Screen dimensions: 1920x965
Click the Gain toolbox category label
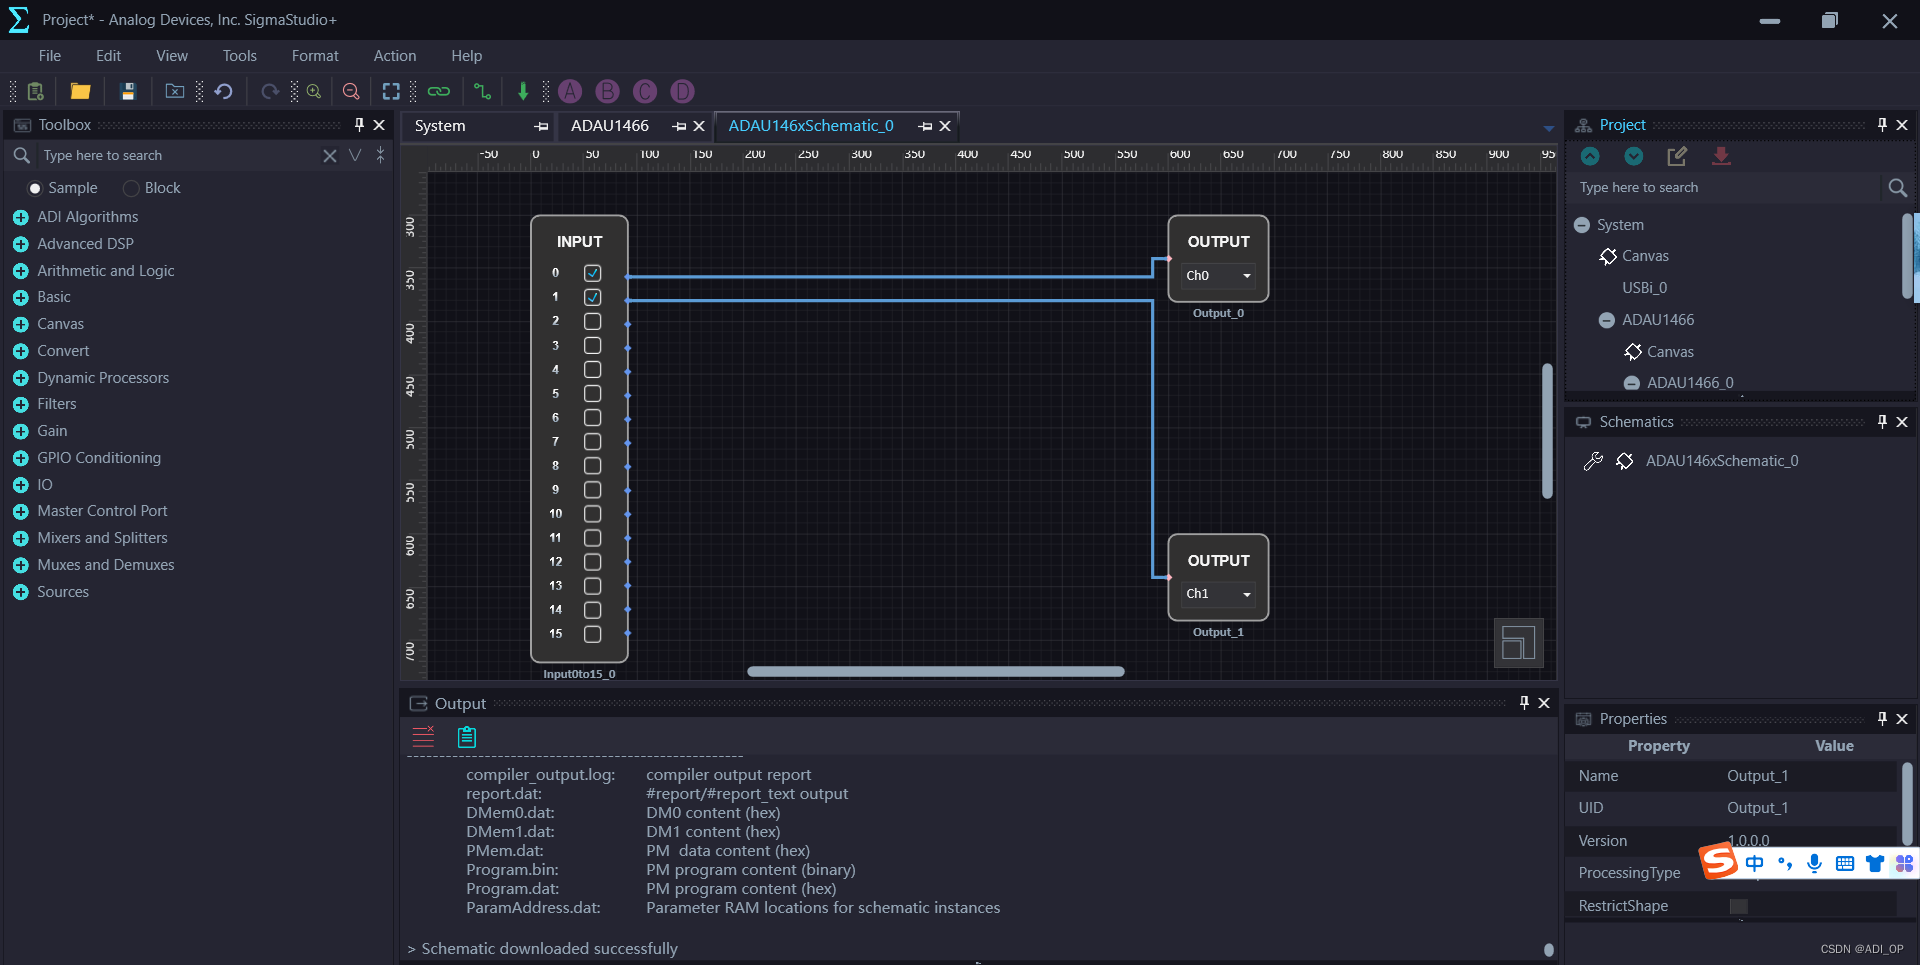(x=52, y=431)
